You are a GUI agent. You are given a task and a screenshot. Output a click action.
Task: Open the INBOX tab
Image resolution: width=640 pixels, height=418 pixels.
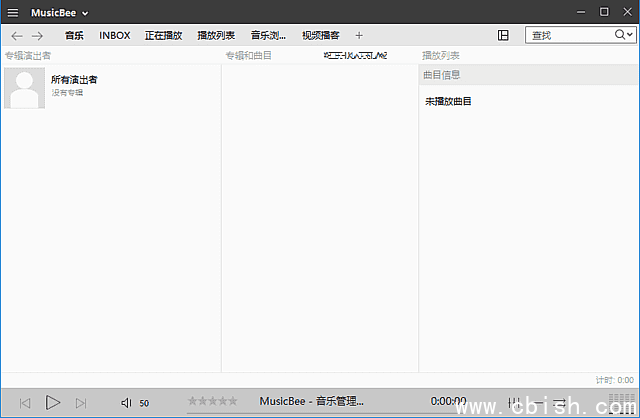(115, 36)
